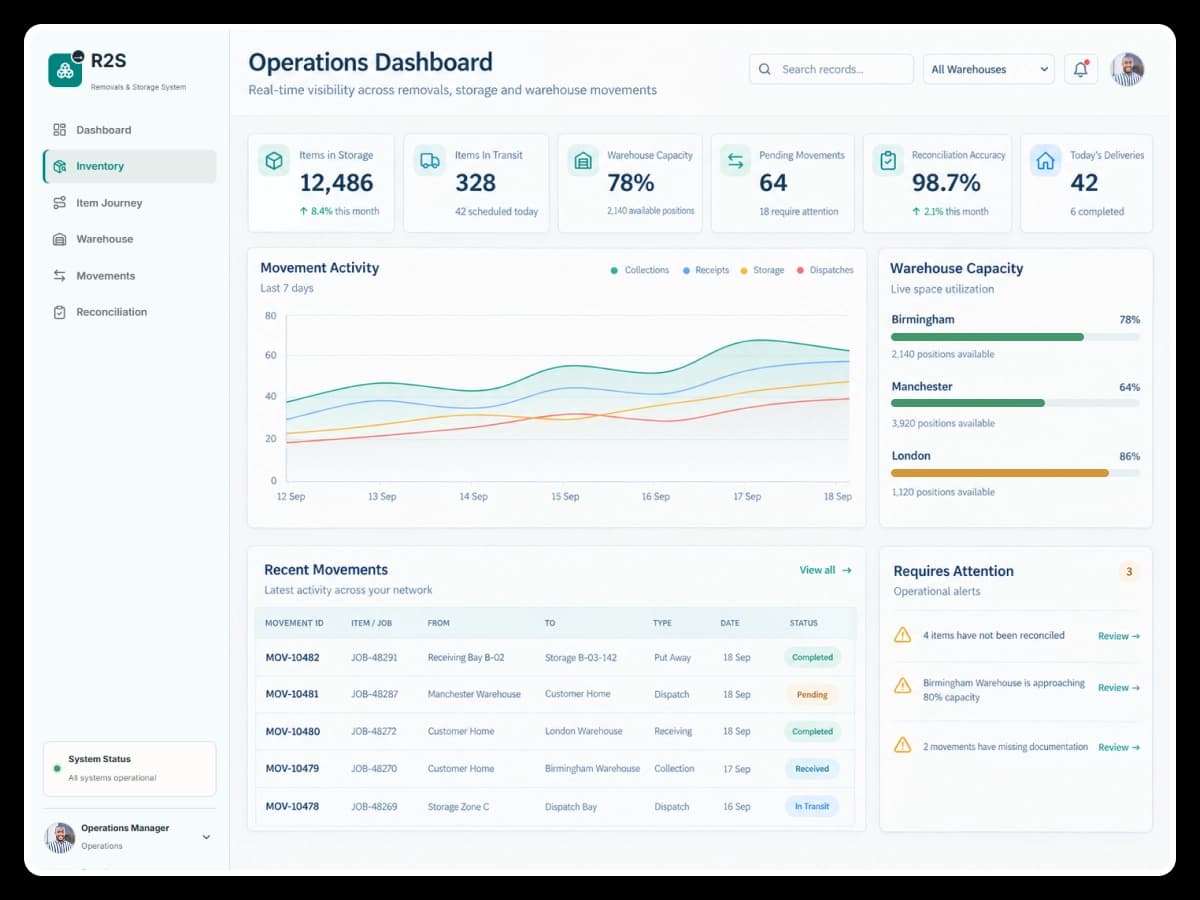The image size is (1200, 900).
Task: Click the Pending Movements arrows icon
Action: coord(735,160)
